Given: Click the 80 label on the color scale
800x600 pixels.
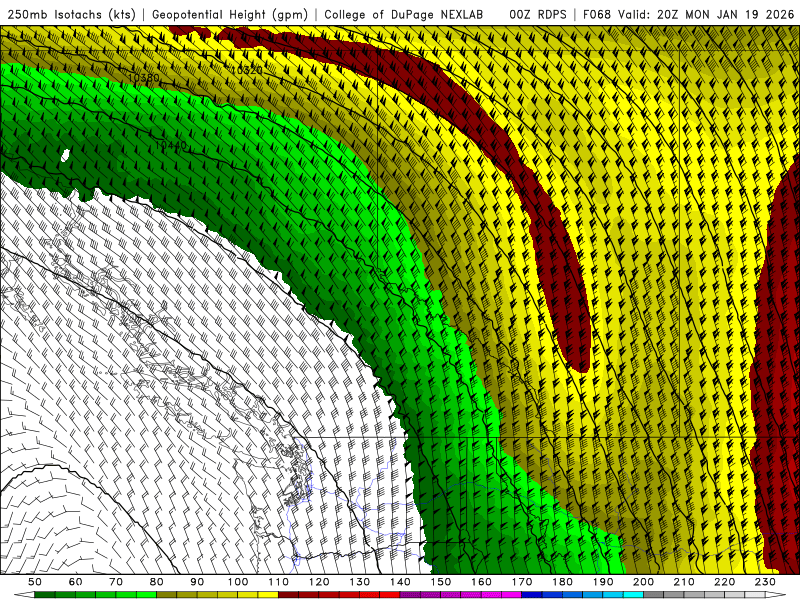Looking at the screenshot, I should (157, 582).
